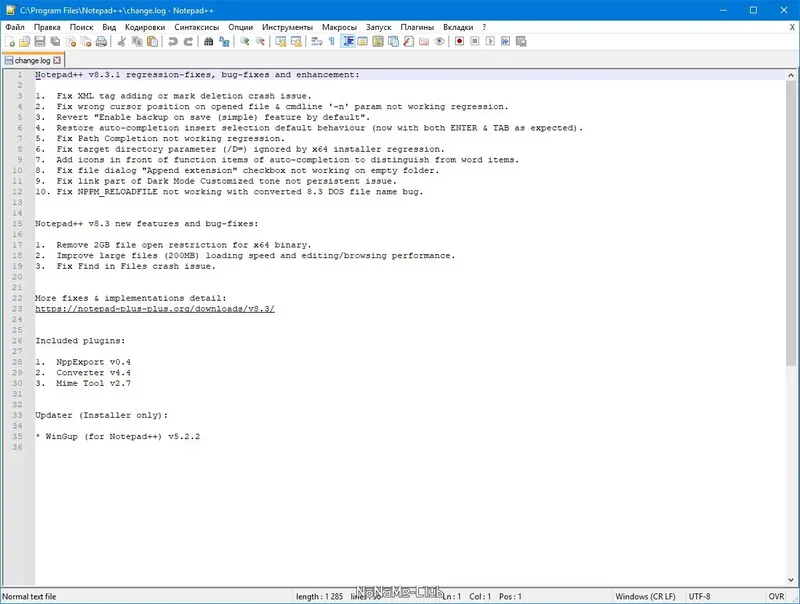
Task: Open the ? help menu
Action: [484, 28]
